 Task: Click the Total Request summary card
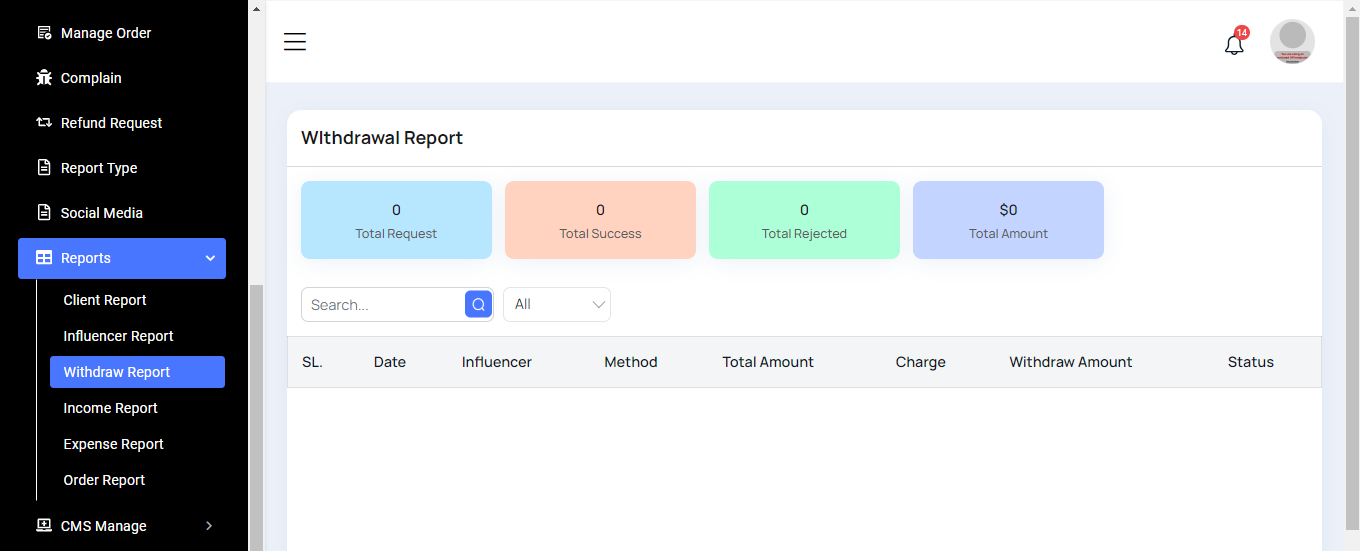(x=396, y=220)
